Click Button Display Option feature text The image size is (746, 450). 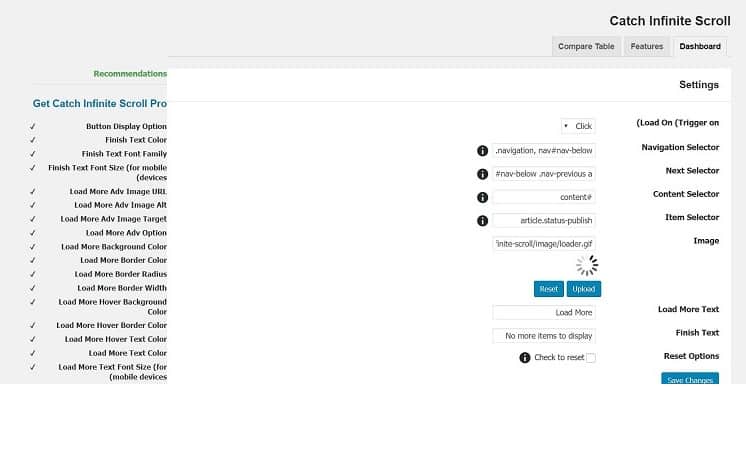126,127
